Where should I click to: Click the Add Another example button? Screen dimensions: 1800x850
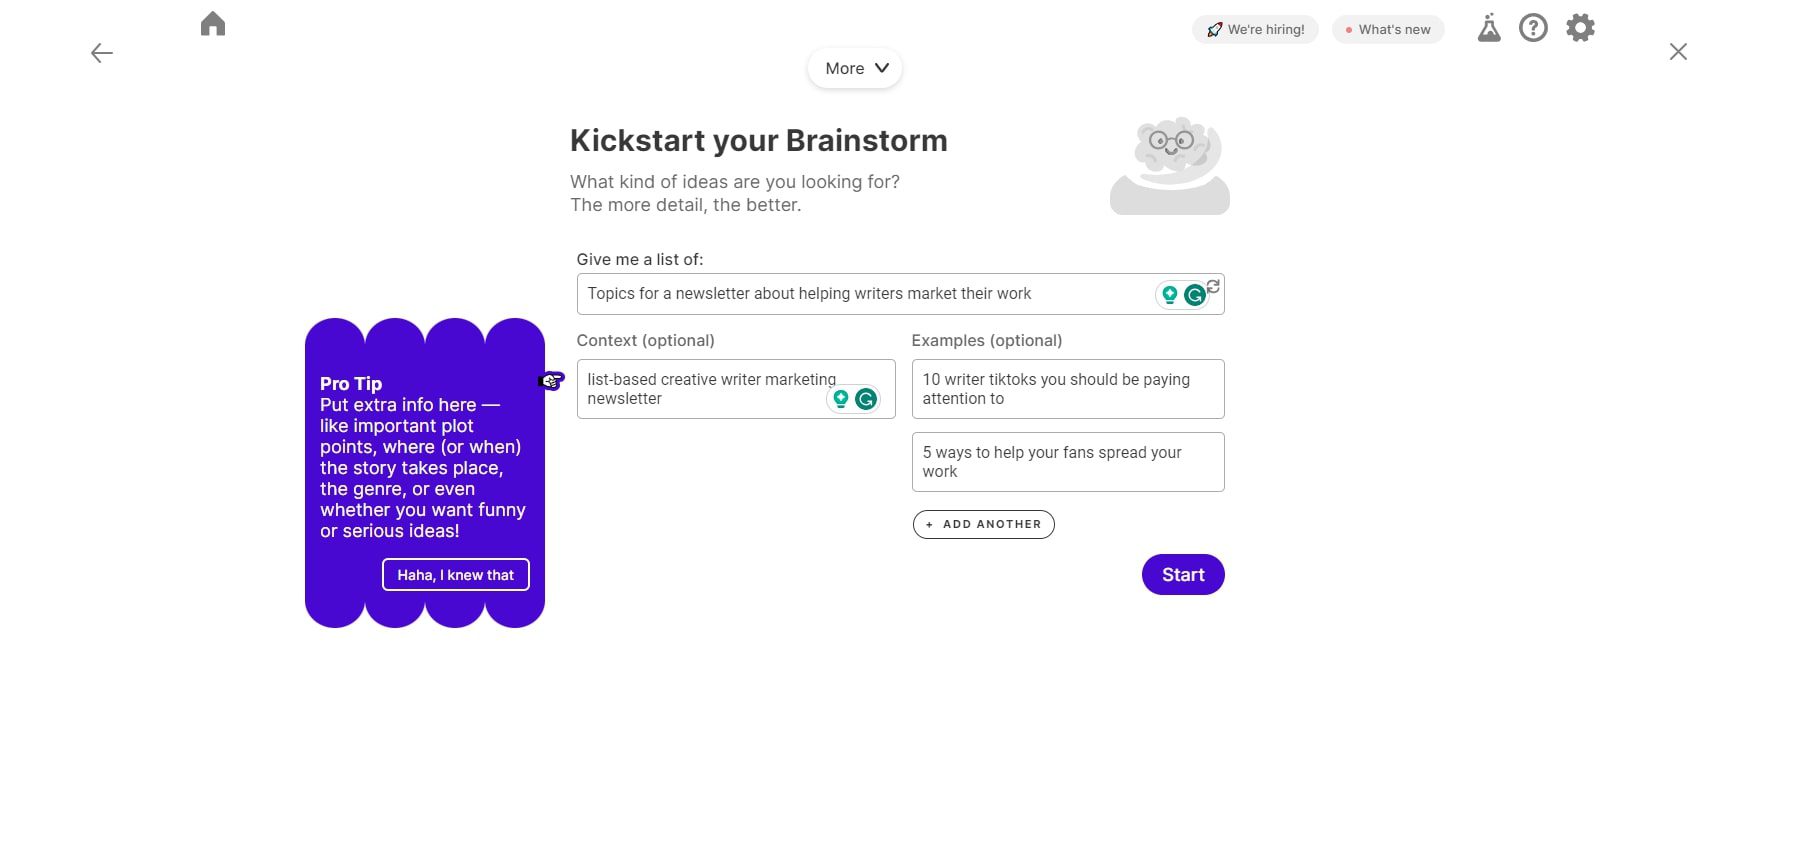(983, 524)
